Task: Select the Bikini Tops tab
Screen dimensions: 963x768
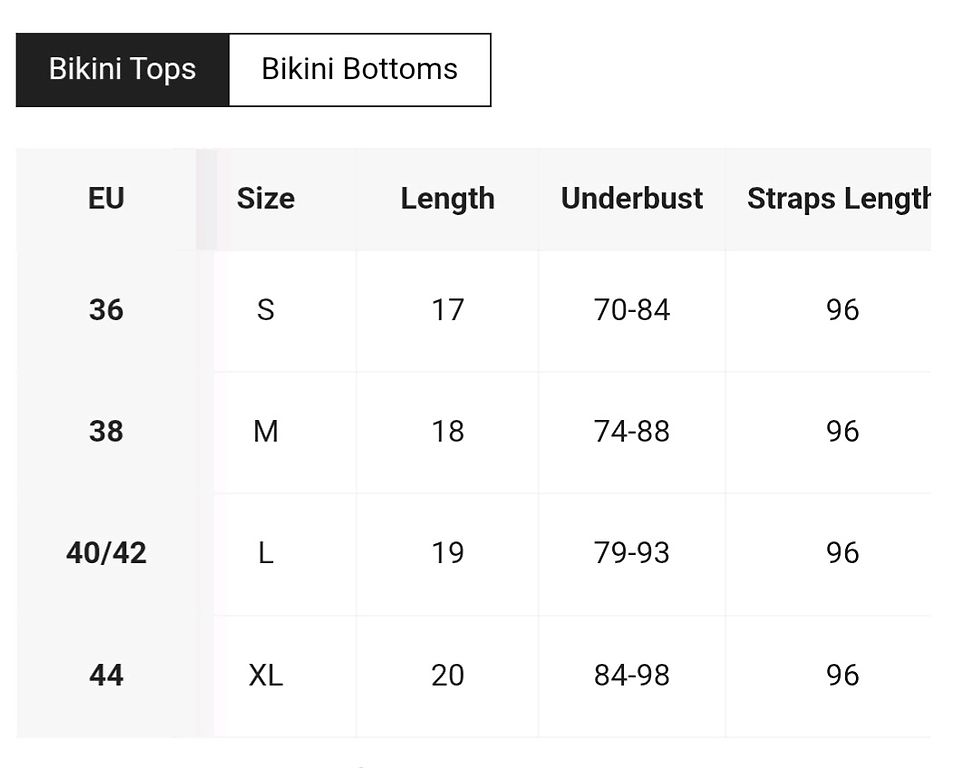Action: [x=122, y=69]
